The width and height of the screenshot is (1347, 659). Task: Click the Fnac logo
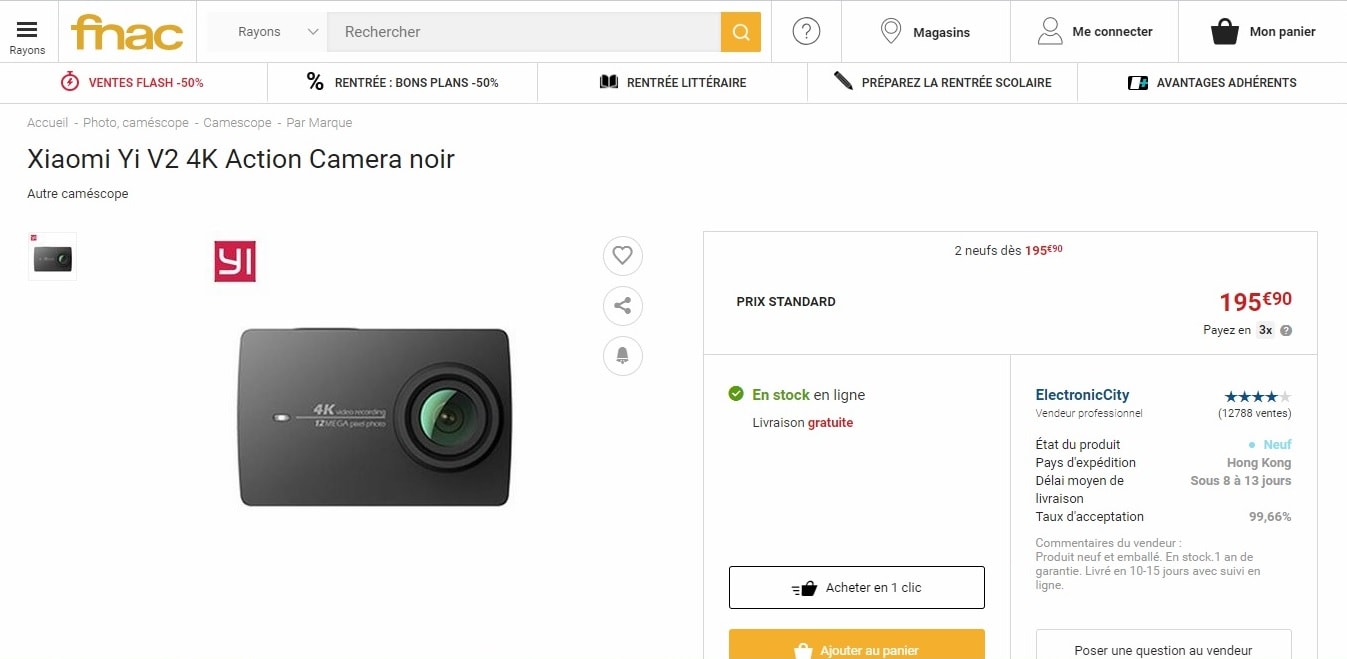(x=127, y=32)
